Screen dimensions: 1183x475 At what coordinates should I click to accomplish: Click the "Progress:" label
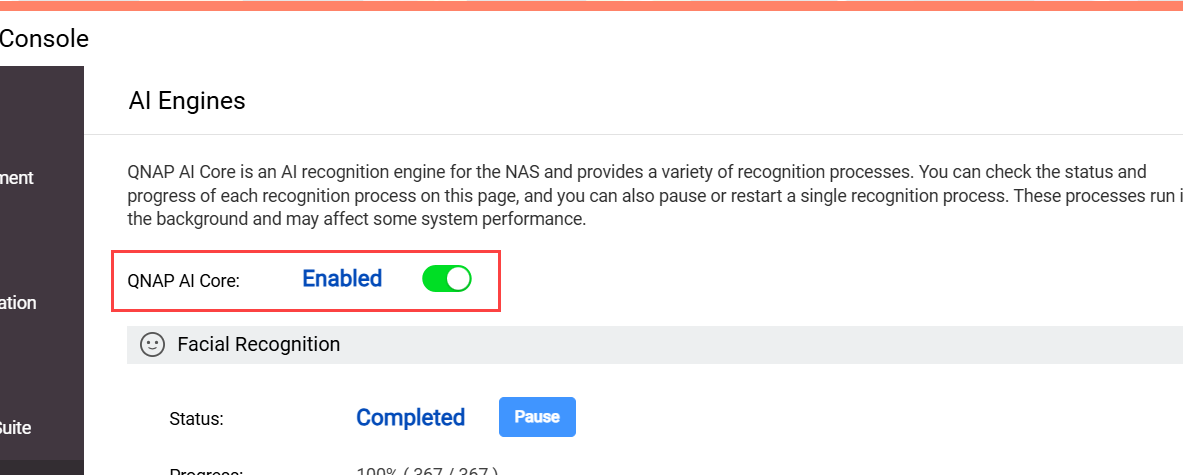pos(206,472)
